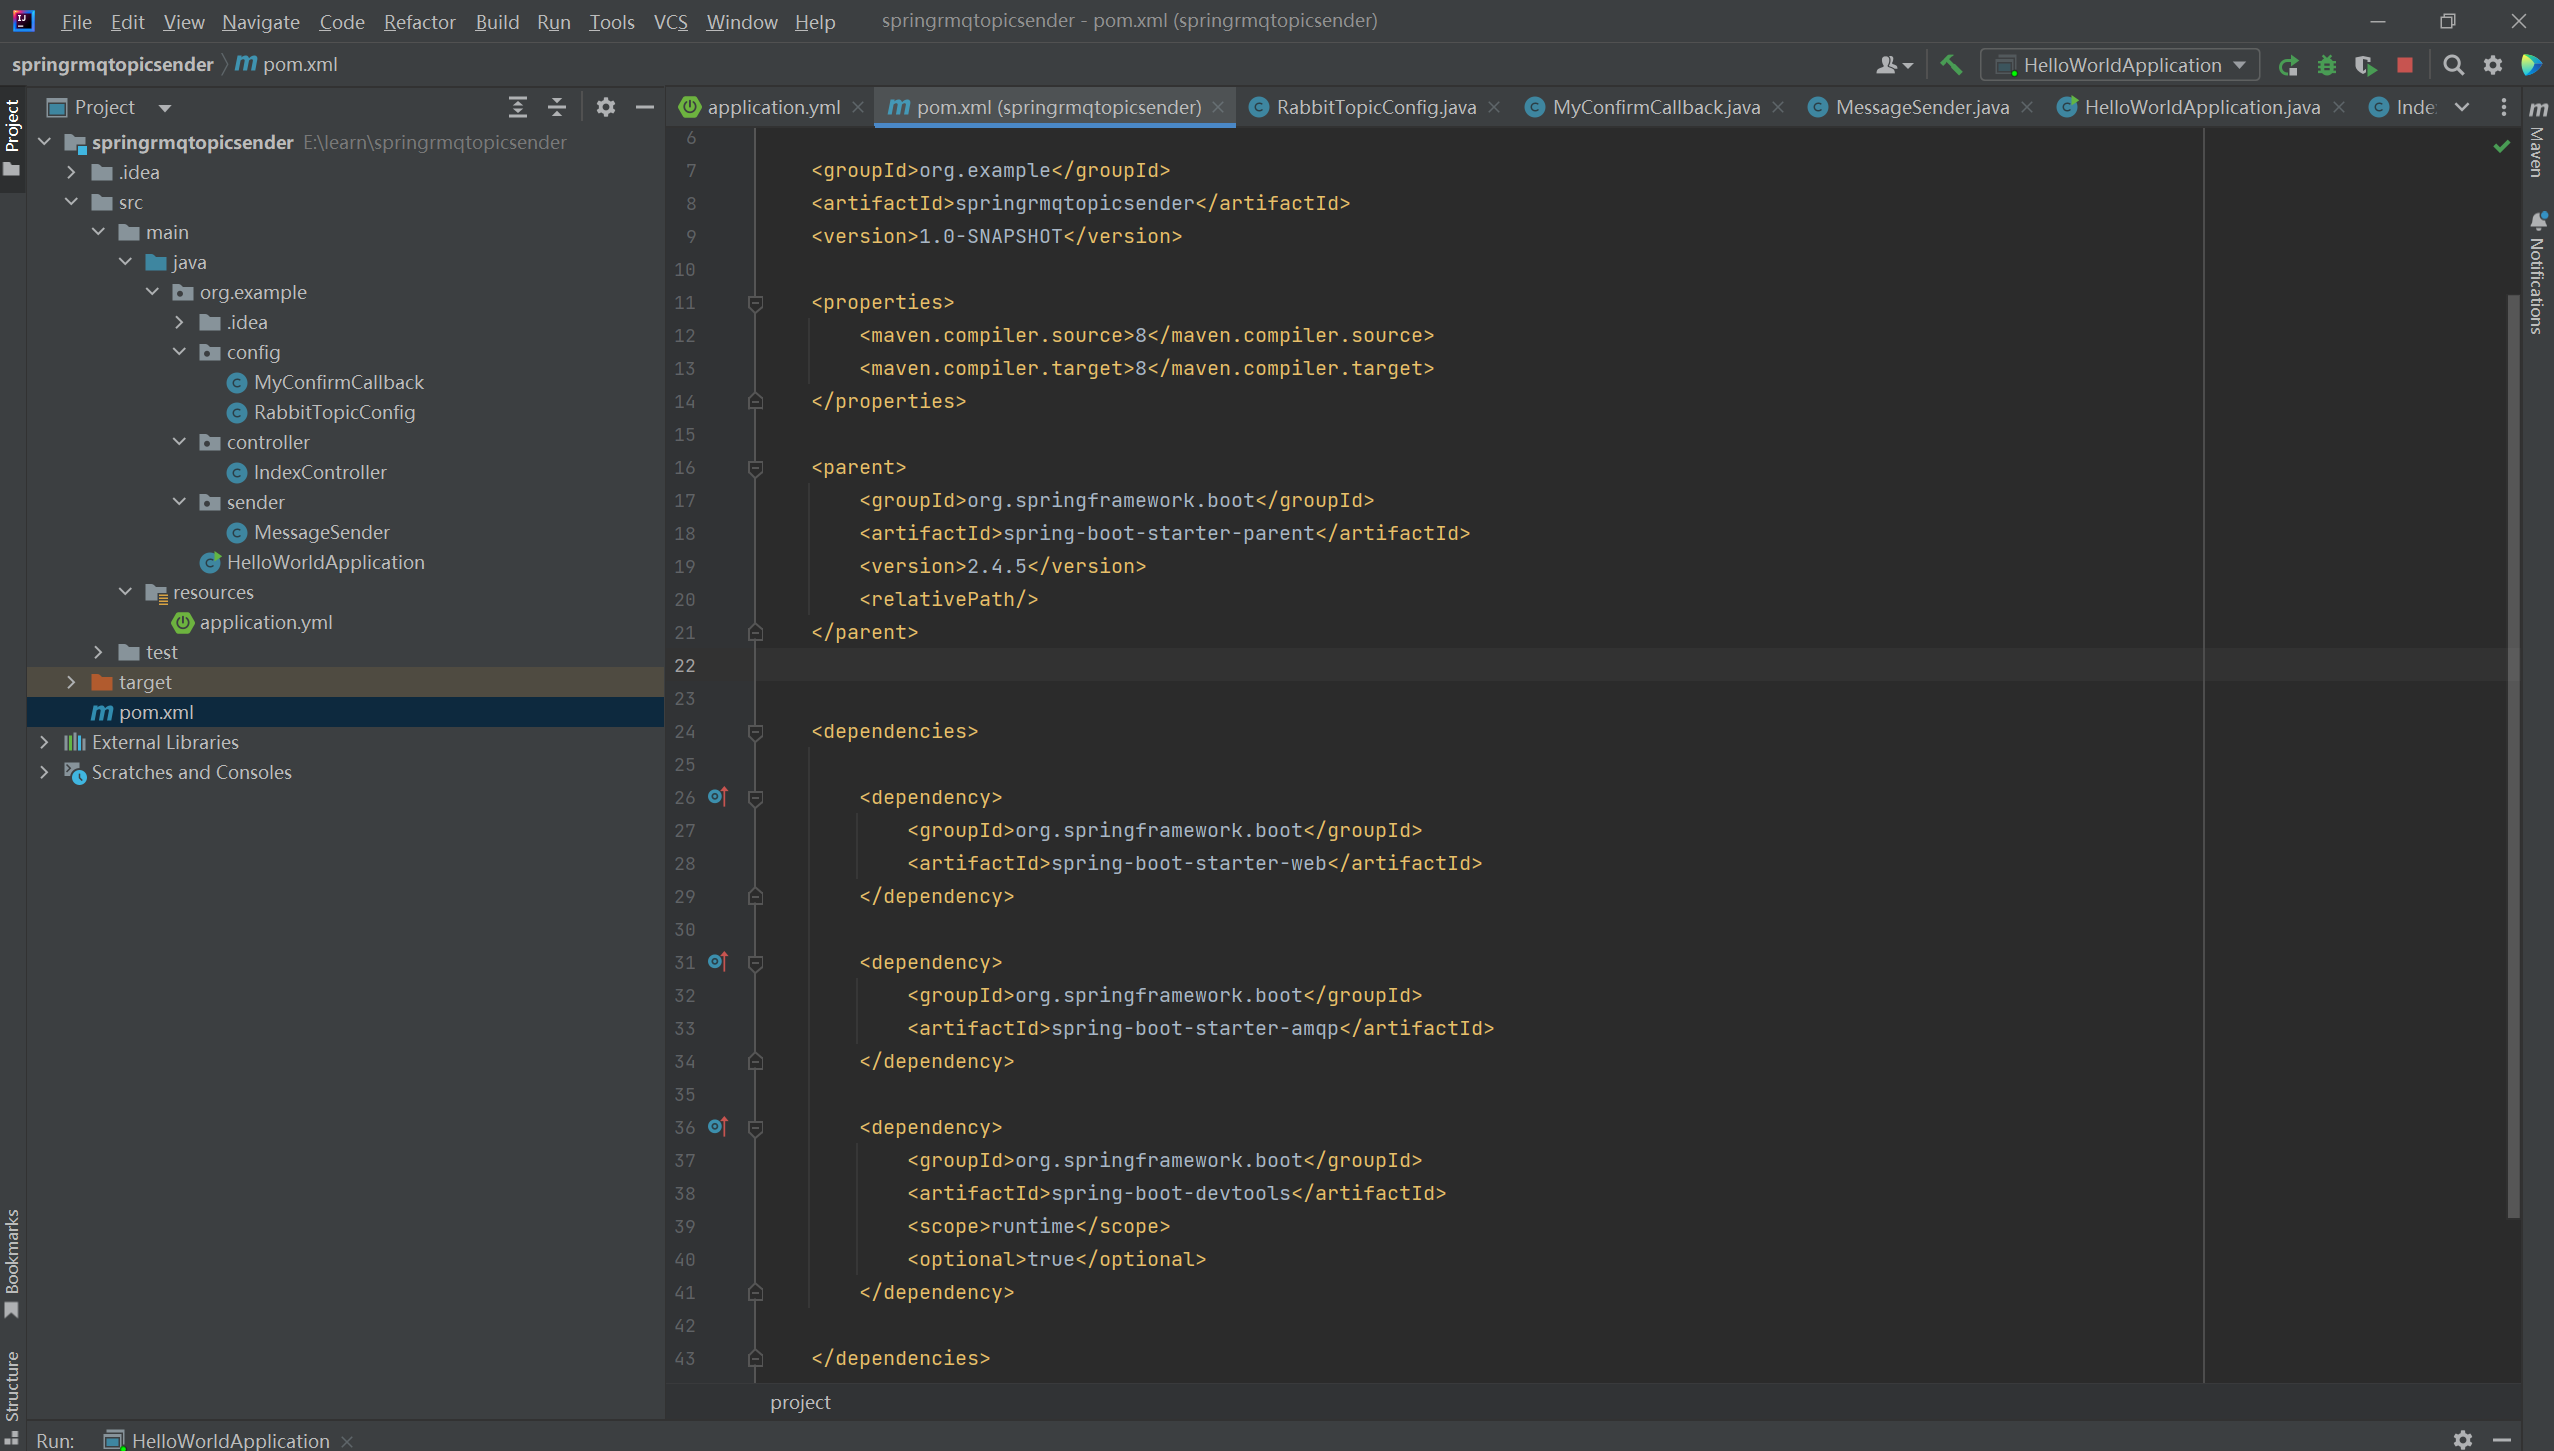
Task: Start debugging with the bug icon
Action: tap(2327, 66)
